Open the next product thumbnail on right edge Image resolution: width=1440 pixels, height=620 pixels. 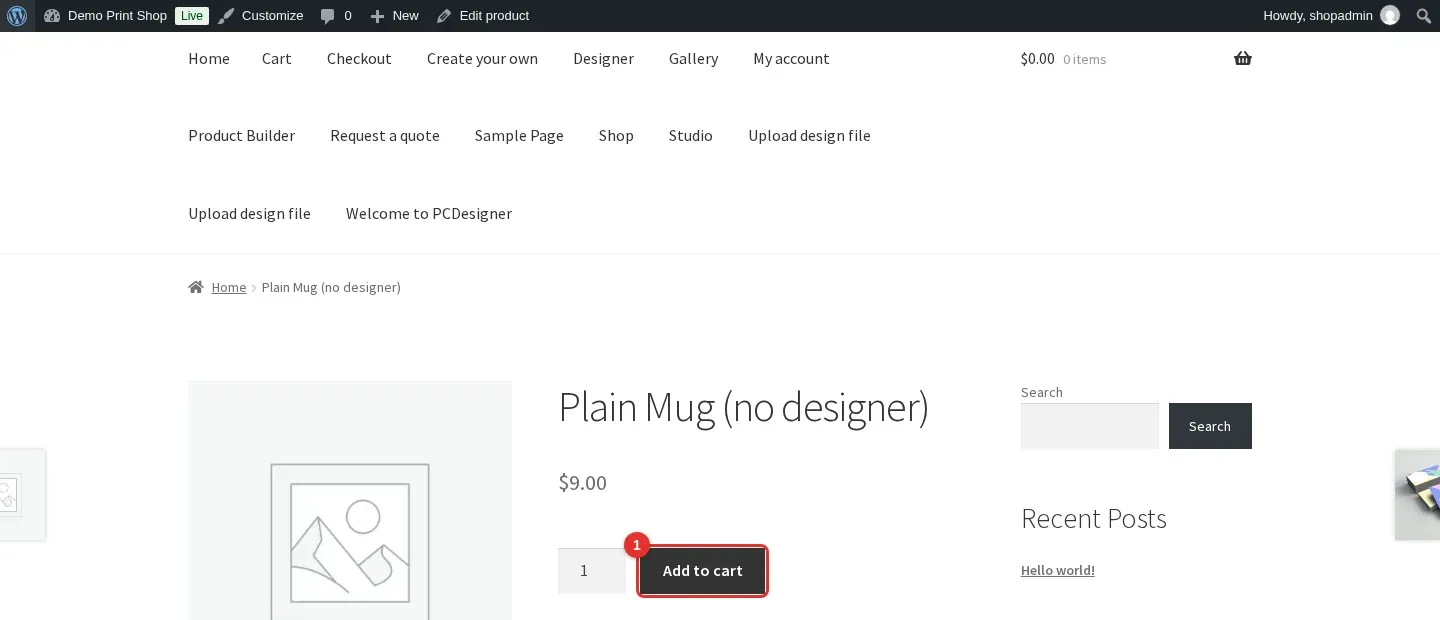1418,495
